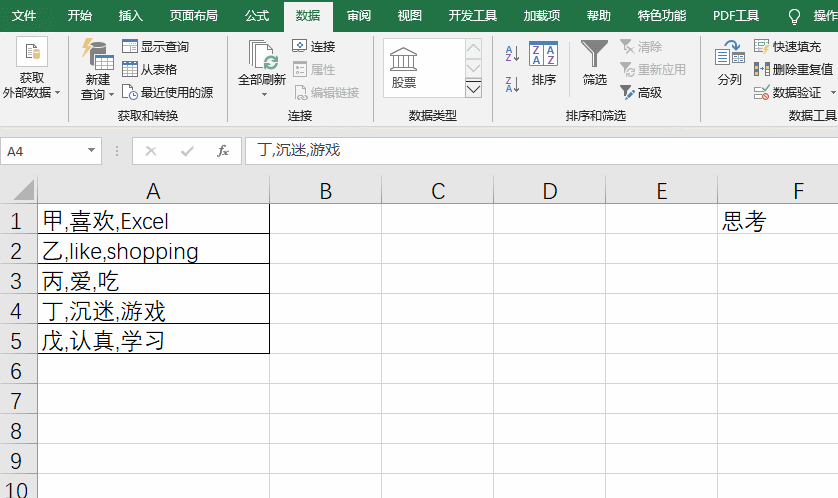This screenshot has width=838, height=498.
Task: Open the New Query button
Action: pyautogui.click(x=97, y=69)
